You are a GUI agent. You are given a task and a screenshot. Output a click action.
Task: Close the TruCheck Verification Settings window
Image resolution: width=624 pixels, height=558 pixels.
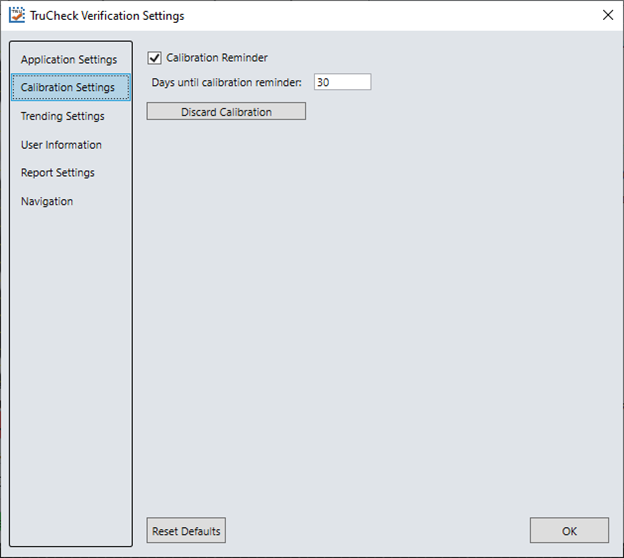pyautogui.click(x=607, y=15)
